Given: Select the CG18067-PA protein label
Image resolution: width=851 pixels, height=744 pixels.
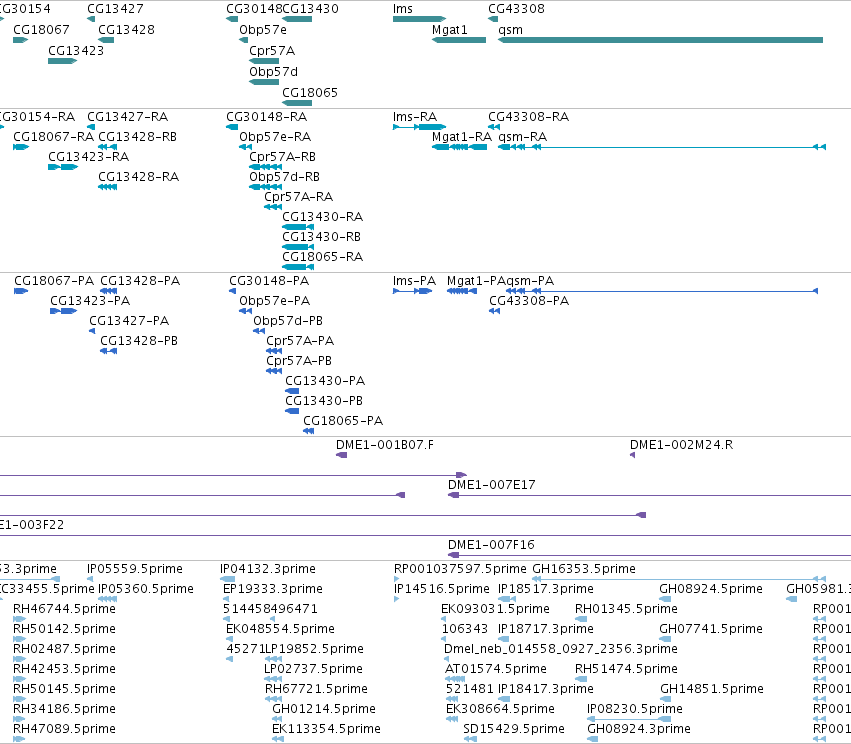Looking at the screenshot, I should coord(54,281).
